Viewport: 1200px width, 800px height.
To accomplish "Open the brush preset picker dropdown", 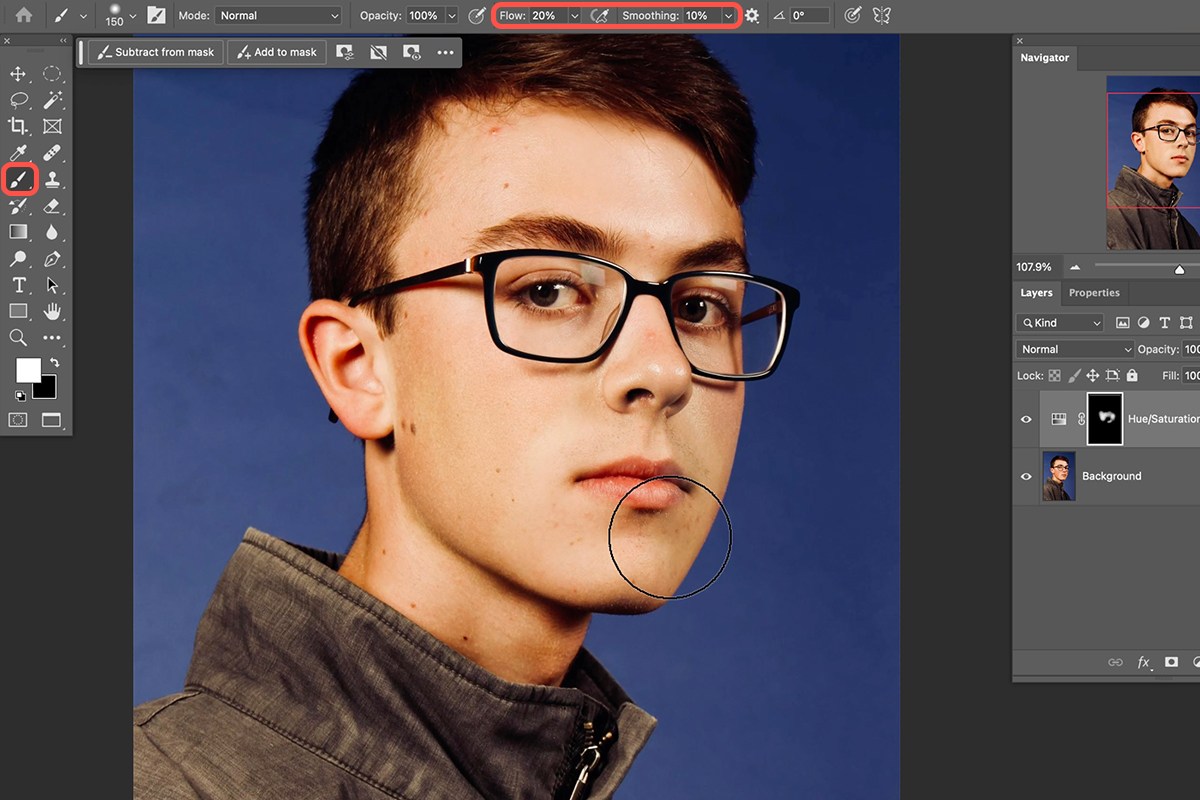I will (x=132, y=16).
